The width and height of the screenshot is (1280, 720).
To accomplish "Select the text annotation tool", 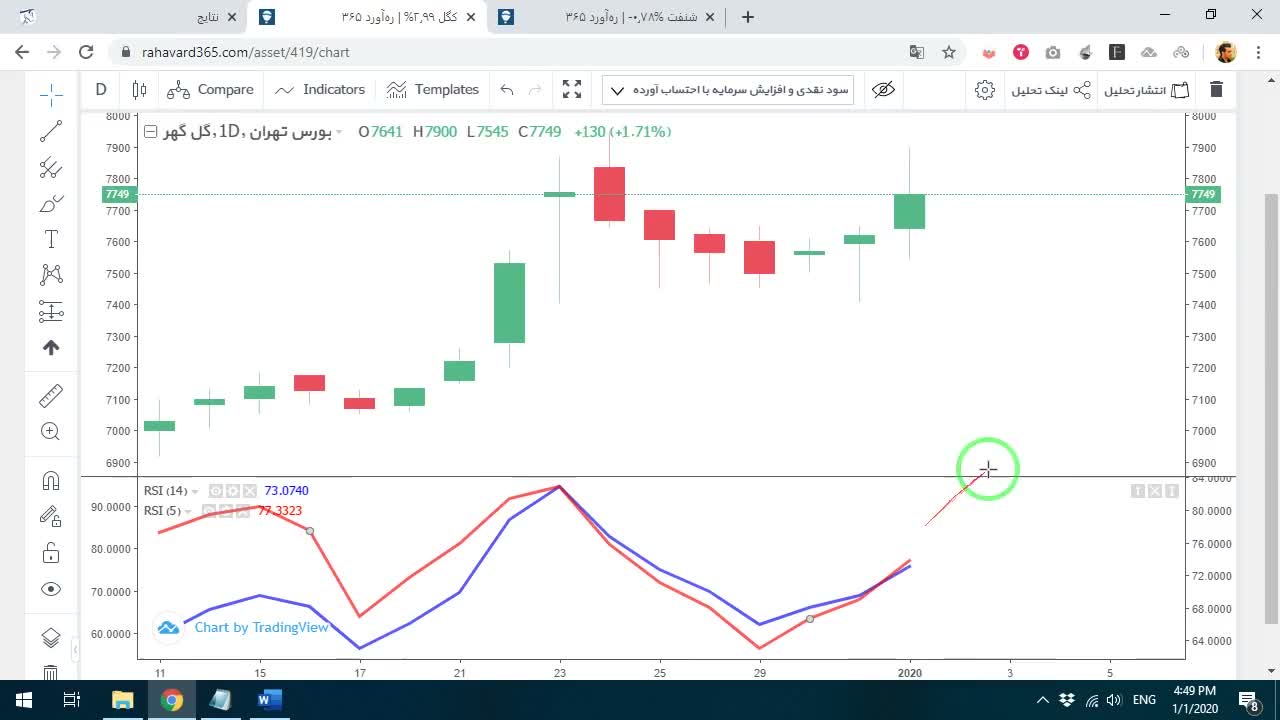I will 51,239.
